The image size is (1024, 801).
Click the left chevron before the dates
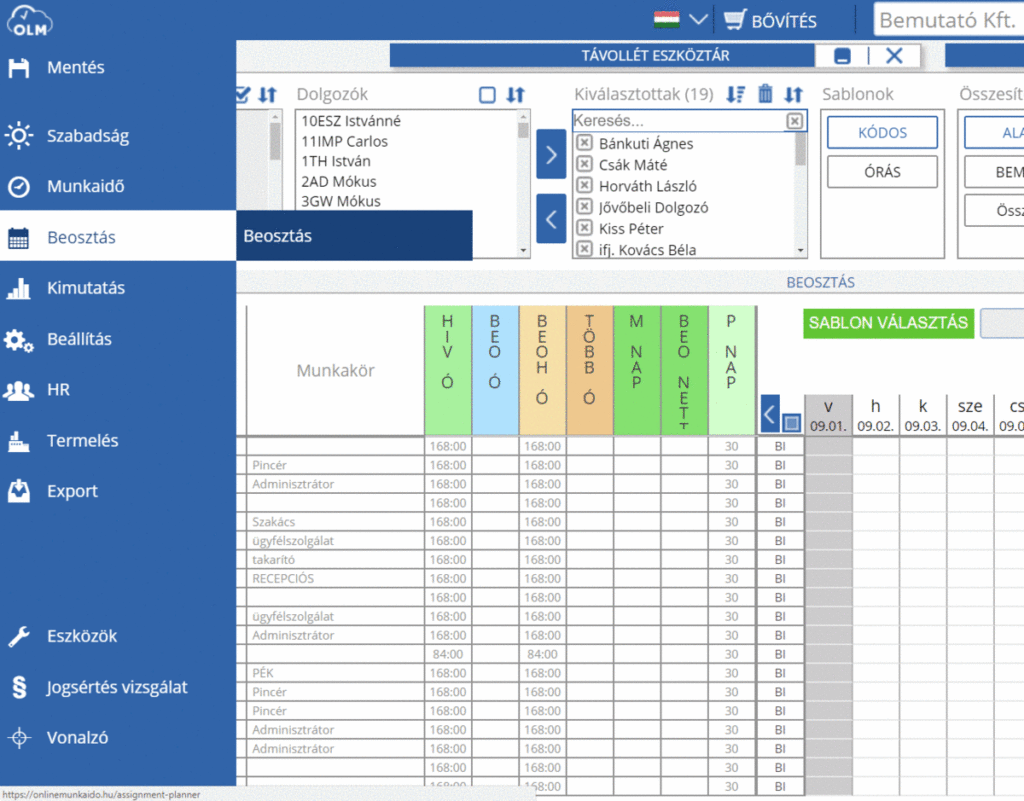pos(769,414)
